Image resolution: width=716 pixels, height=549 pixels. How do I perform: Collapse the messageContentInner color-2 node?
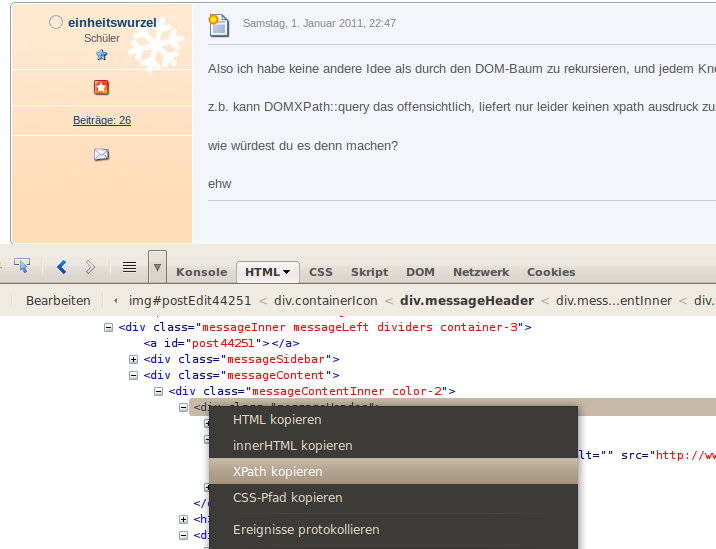tap(159, 391)
